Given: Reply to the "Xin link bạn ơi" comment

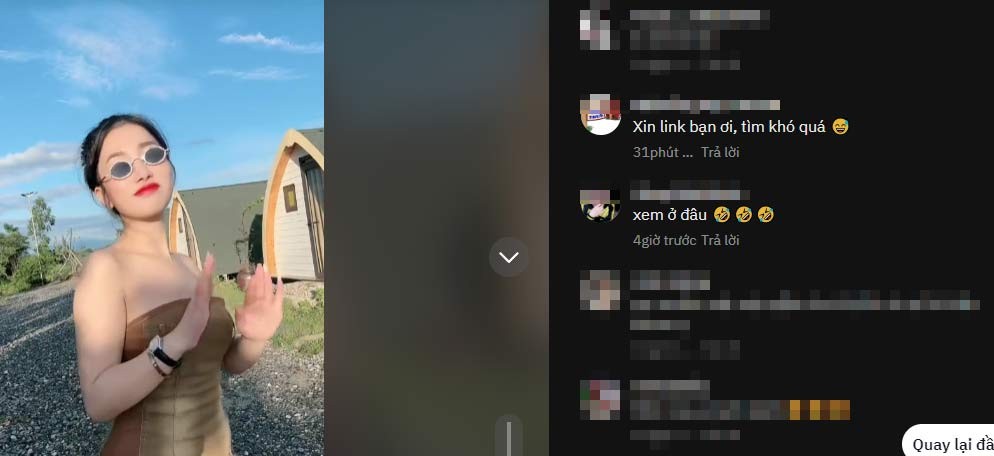Looking at the screenshot, I should tap(720, 152).
